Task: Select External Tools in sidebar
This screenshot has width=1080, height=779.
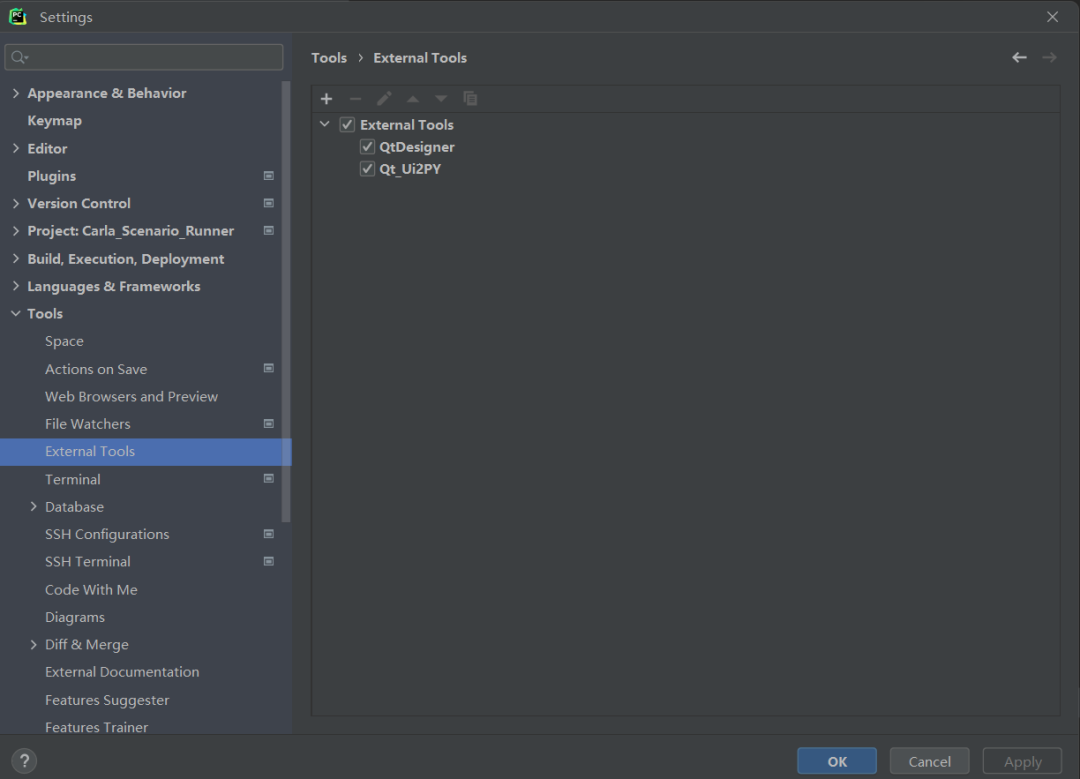Action: pyautogui.click(x=145, y=451)
